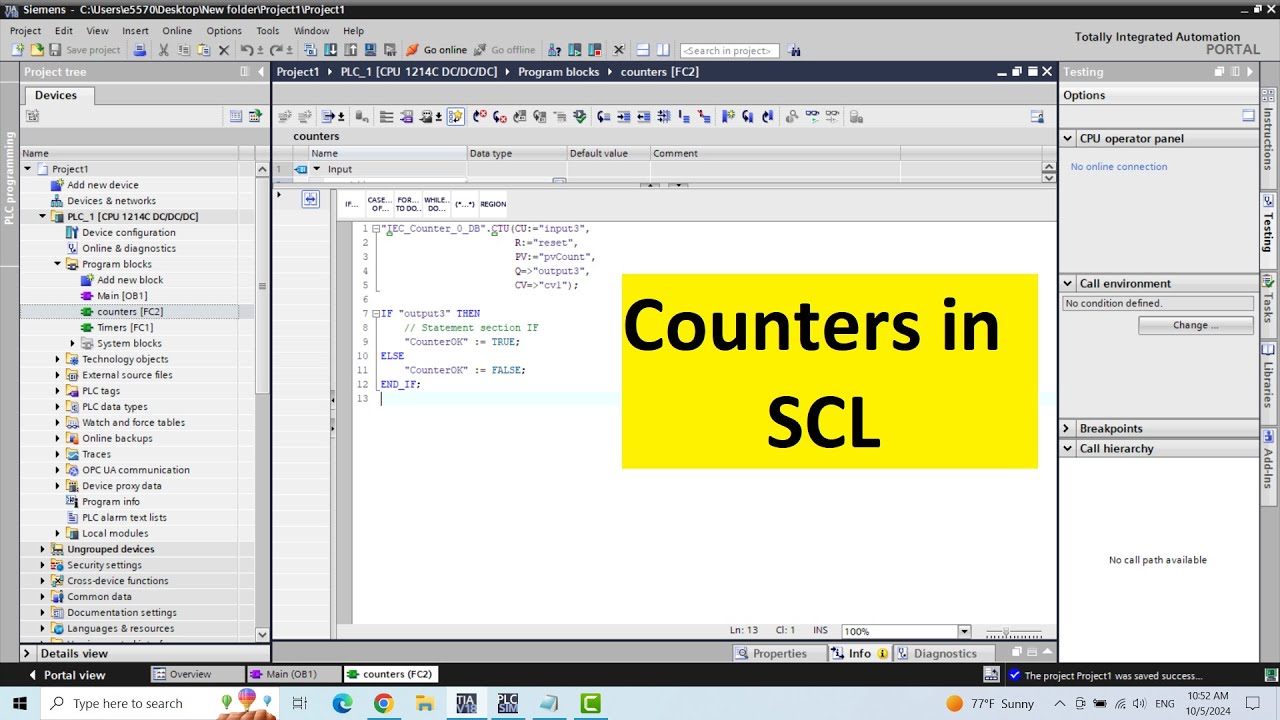The image size is (1280, 720).
Task: Click the Download to device icon
Action: [x=330, y=50]
